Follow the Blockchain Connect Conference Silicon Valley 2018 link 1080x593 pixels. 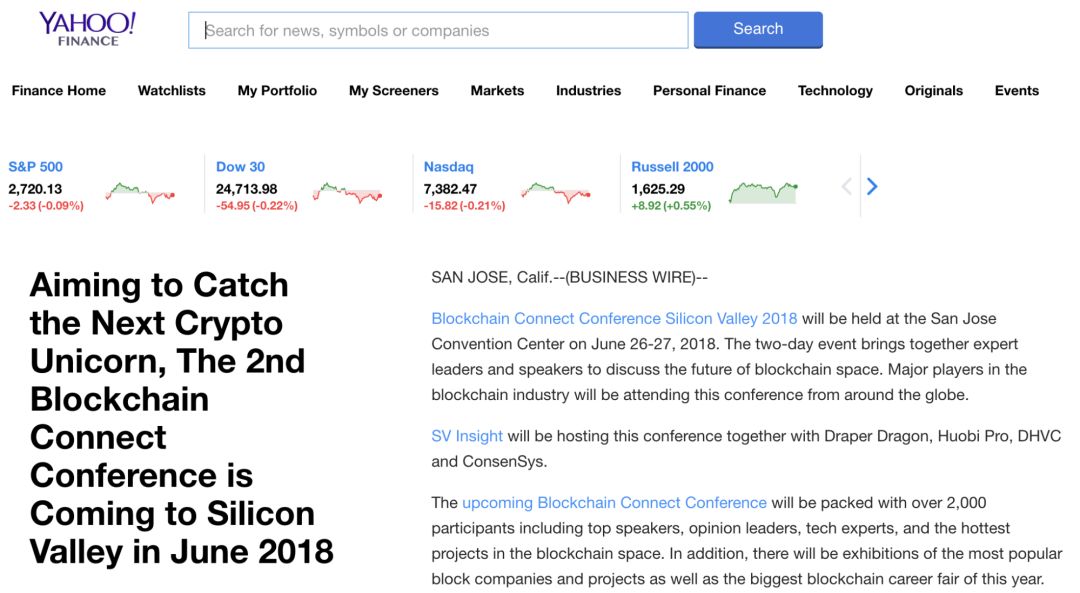point(614,319)
